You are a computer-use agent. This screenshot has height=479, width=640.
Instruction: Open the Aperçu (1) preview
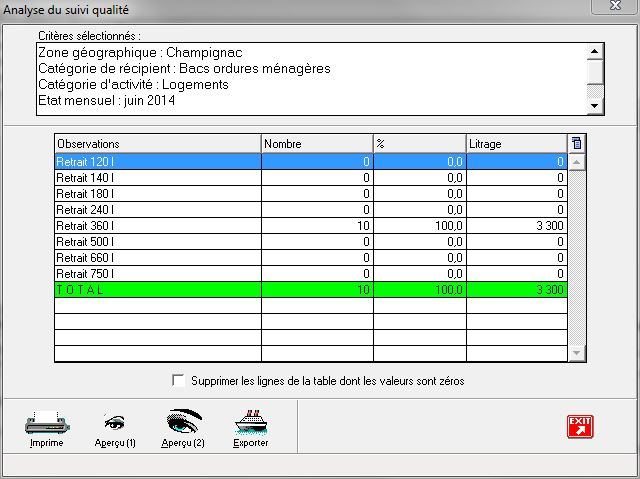(115, 423)
